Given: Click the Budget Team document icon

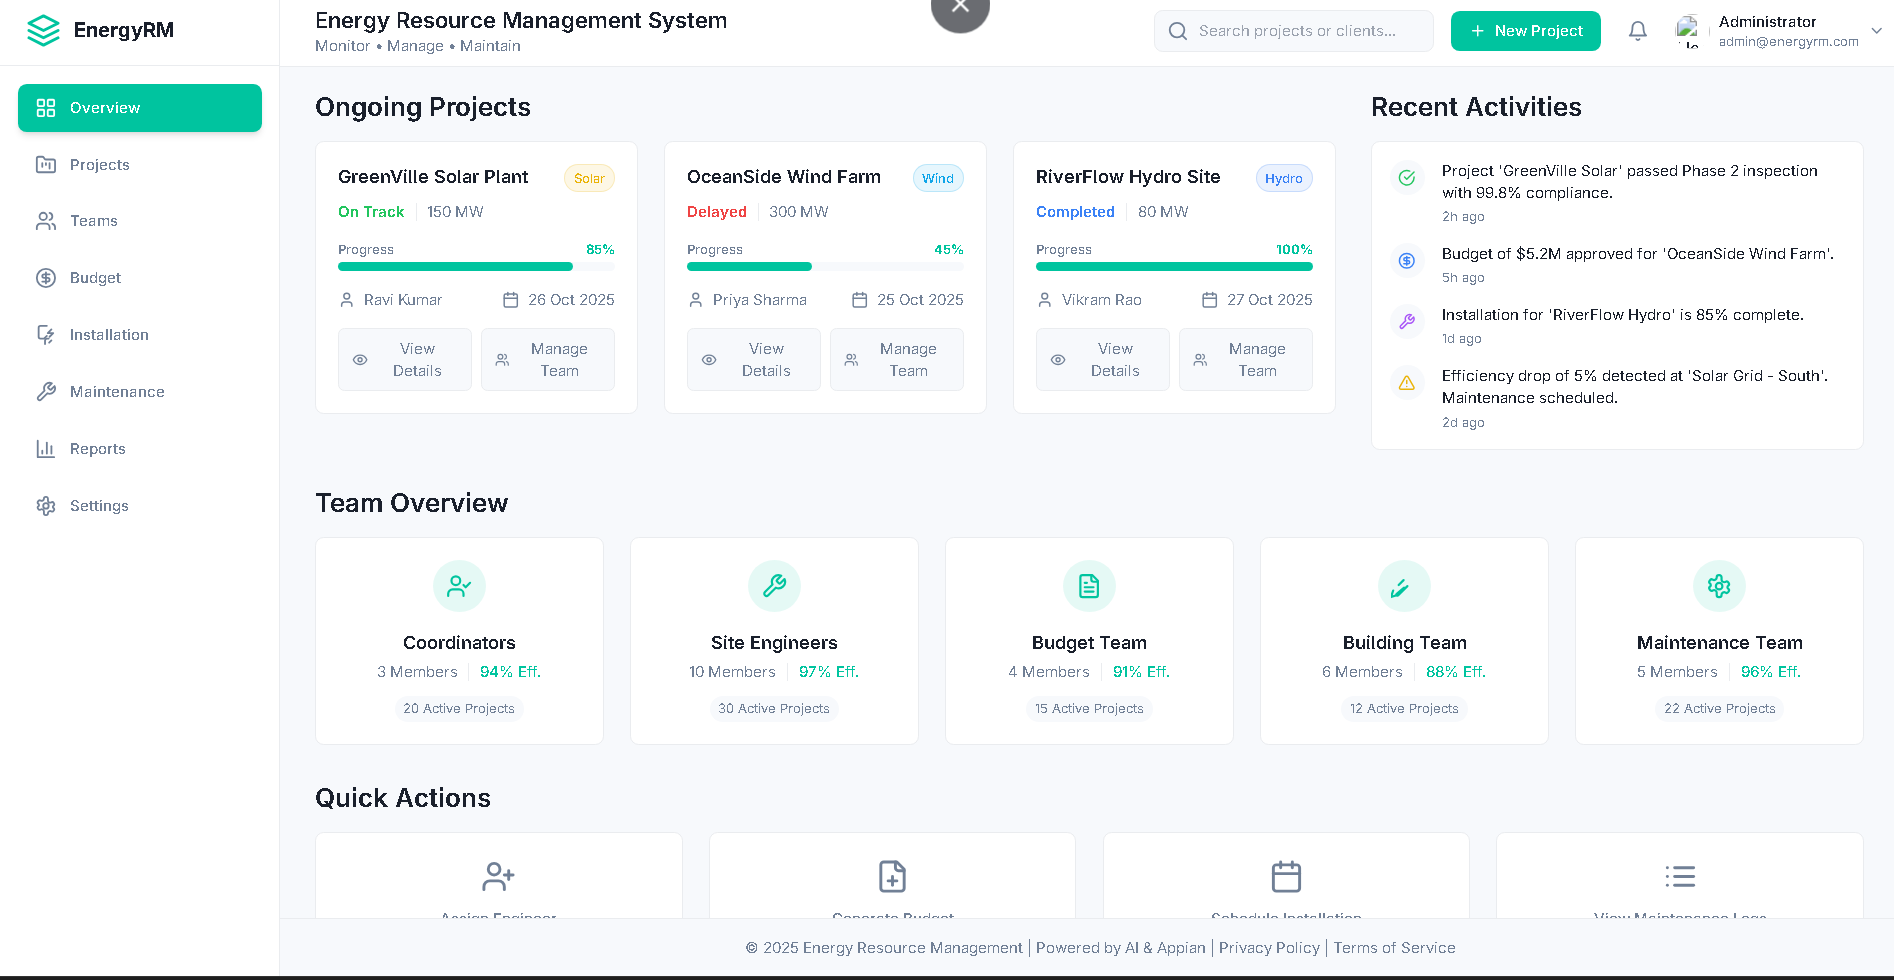Looking at the screenshot, I should coord(1089,586).
